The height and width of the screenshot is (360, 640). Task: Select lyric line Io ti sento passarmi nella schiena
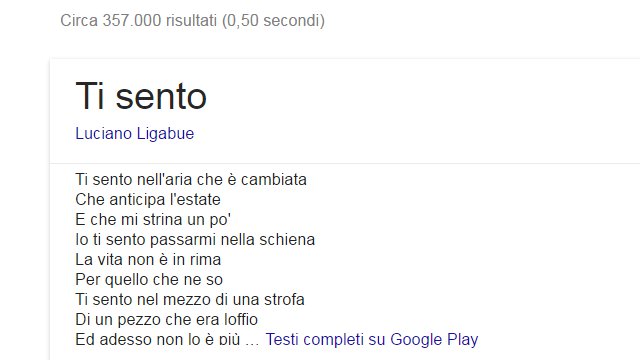point(195,240)
